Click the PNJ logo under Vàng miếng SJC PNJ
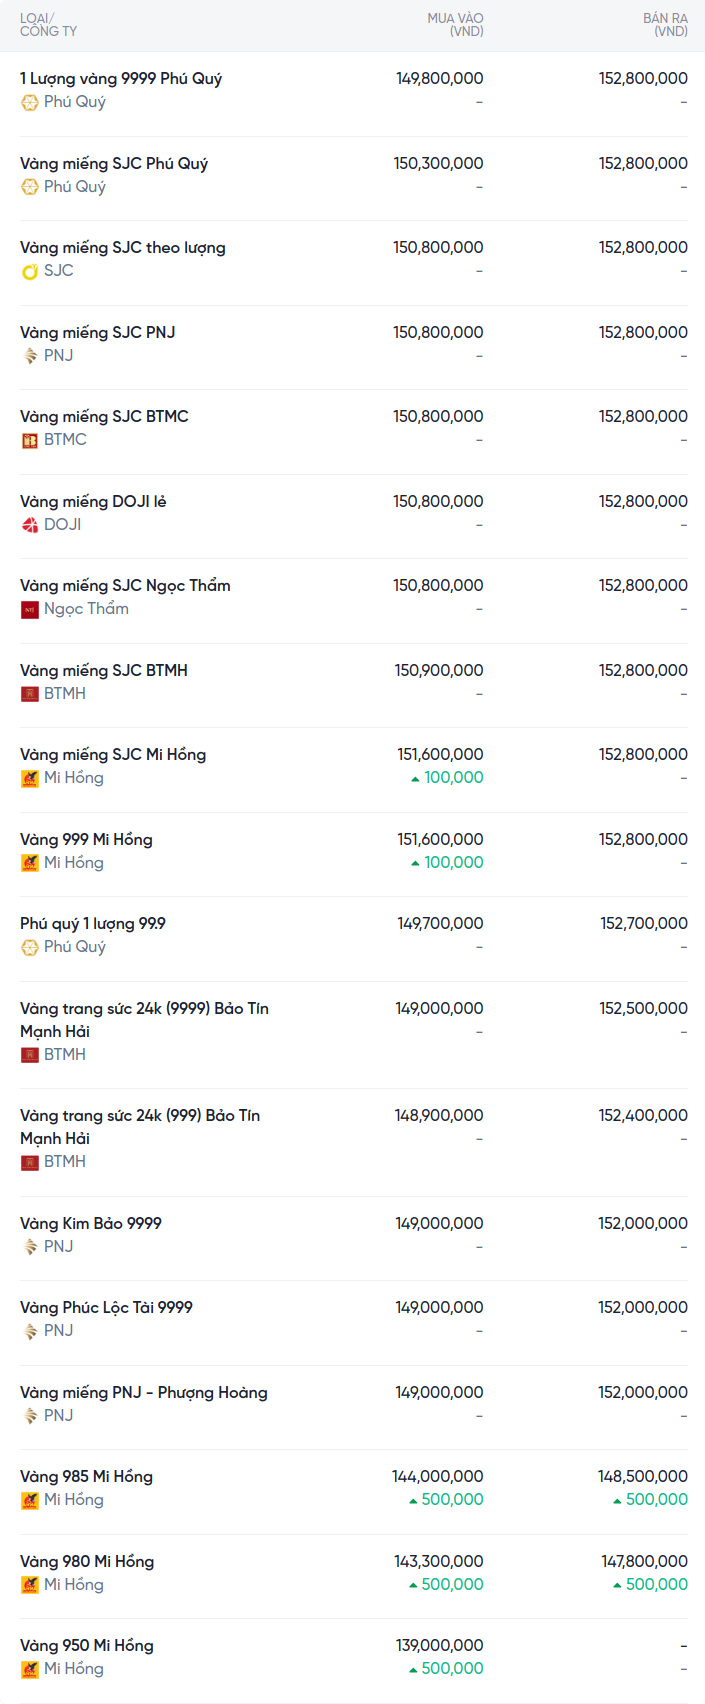This screenshot has width=705, height=1704. (30, 356)
